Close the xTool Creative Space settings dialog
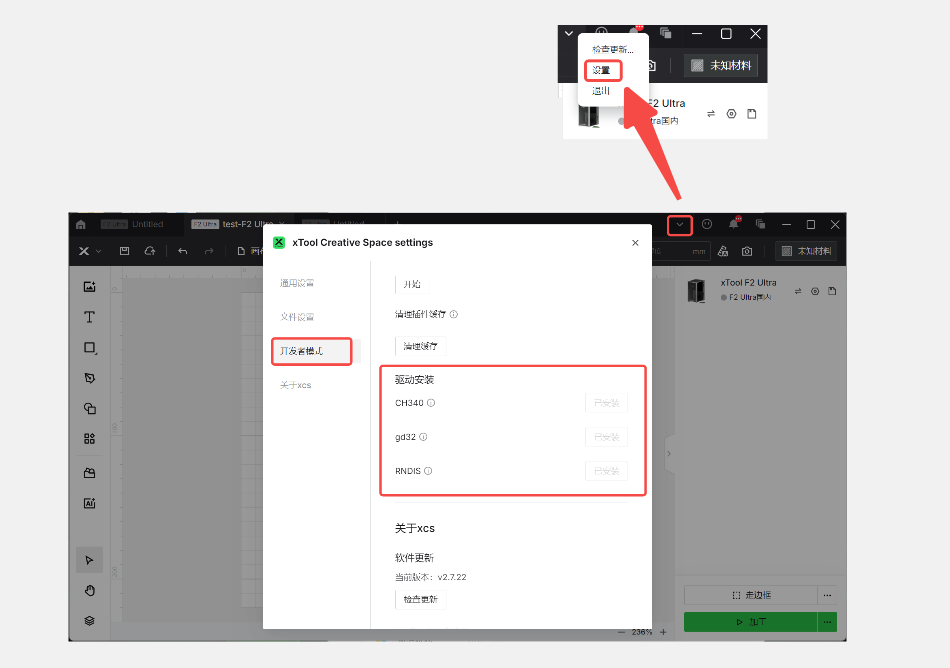This screenshot has width=950, height=668. pyautogui.click(x=635, y=242)
